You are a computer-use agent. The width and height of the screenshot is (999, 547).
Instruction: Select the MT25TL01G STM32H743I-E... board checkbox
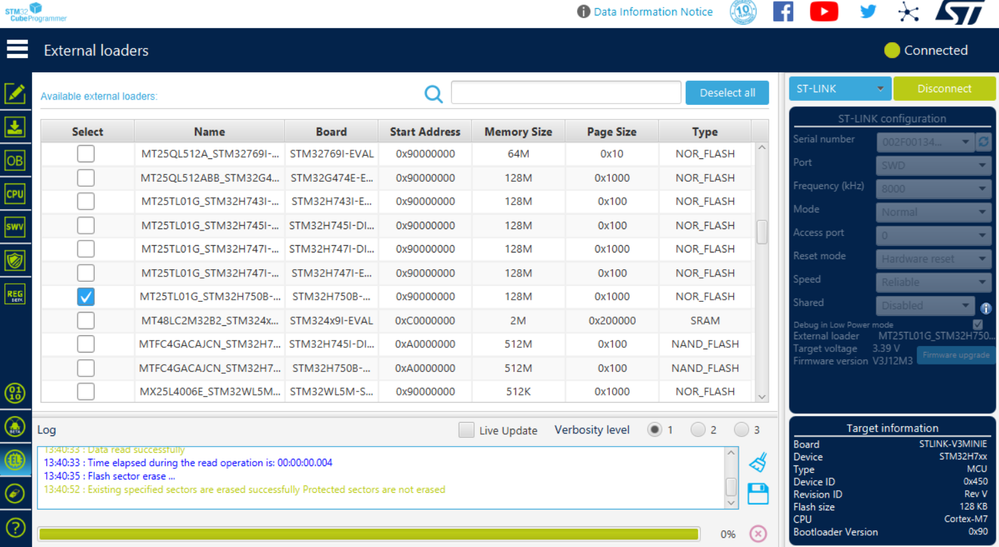pos(86,201)
